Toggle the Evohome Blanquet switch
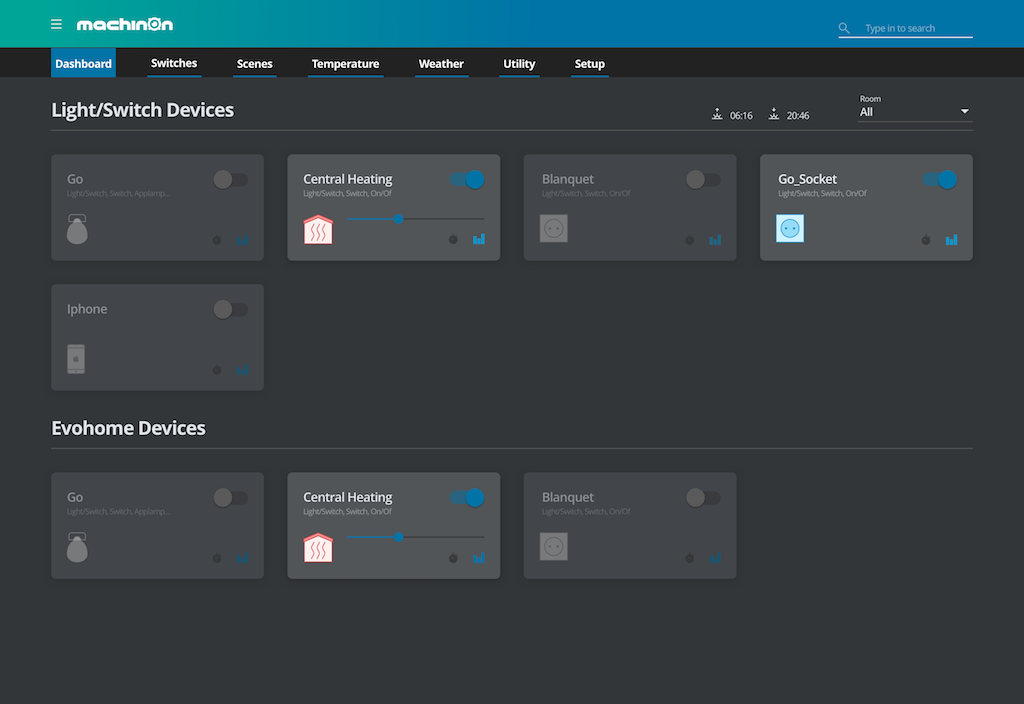Viewport: 1024px width, 704px height. [703, 498]
